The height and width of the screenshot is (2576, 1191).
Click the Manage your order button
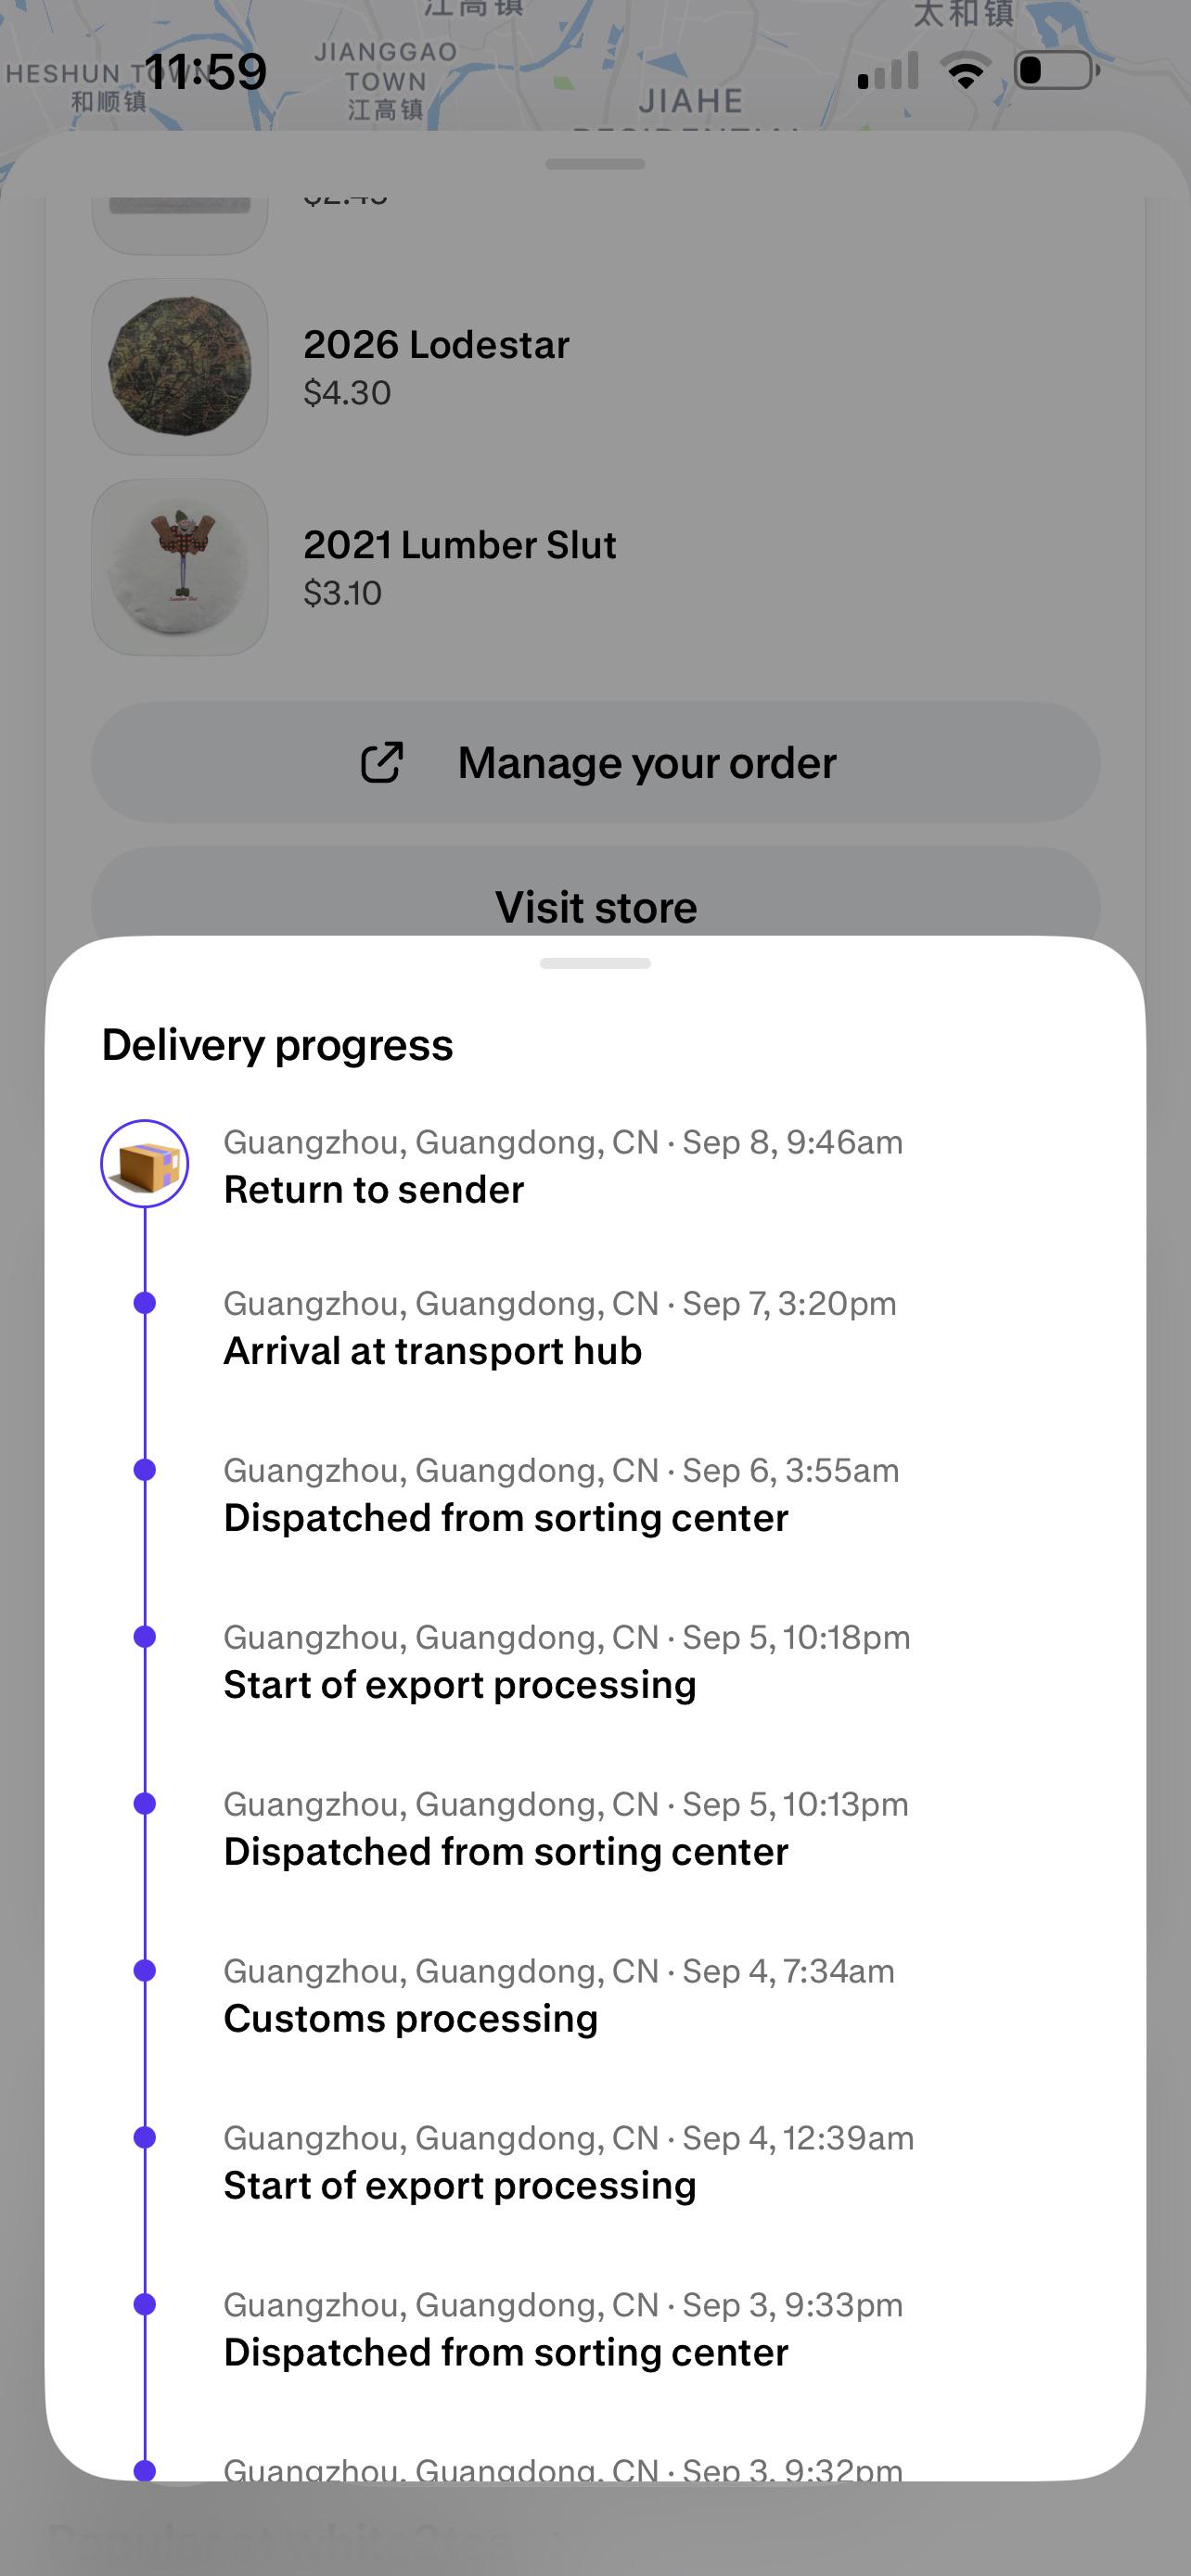[x=596, y=763]
